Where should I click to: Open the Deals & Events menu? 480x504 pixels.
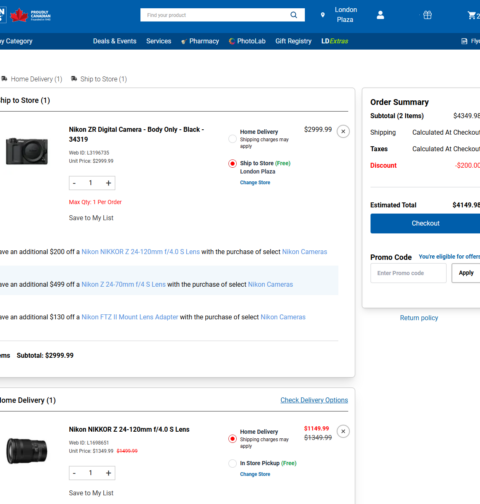[x=115, y=41]
